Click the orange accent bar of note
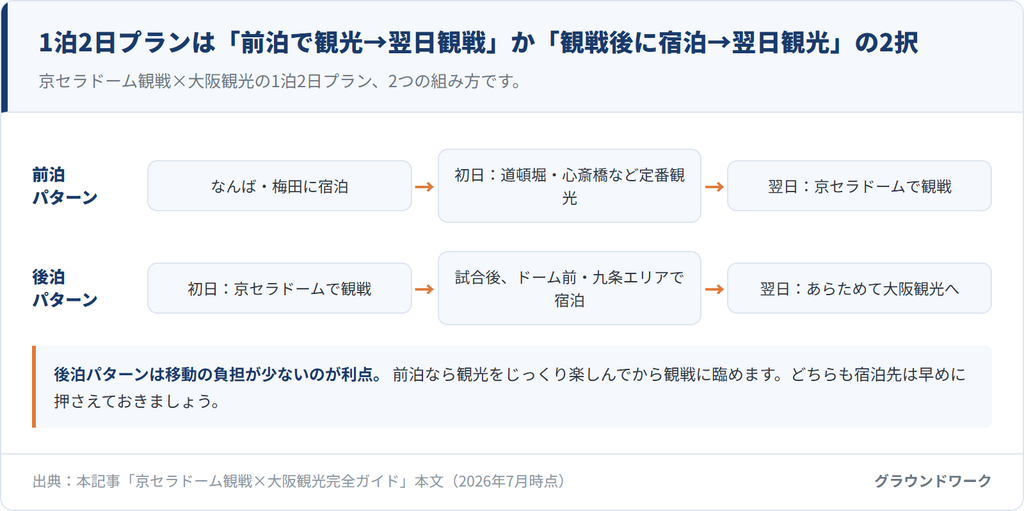 [x=34, y=387]
